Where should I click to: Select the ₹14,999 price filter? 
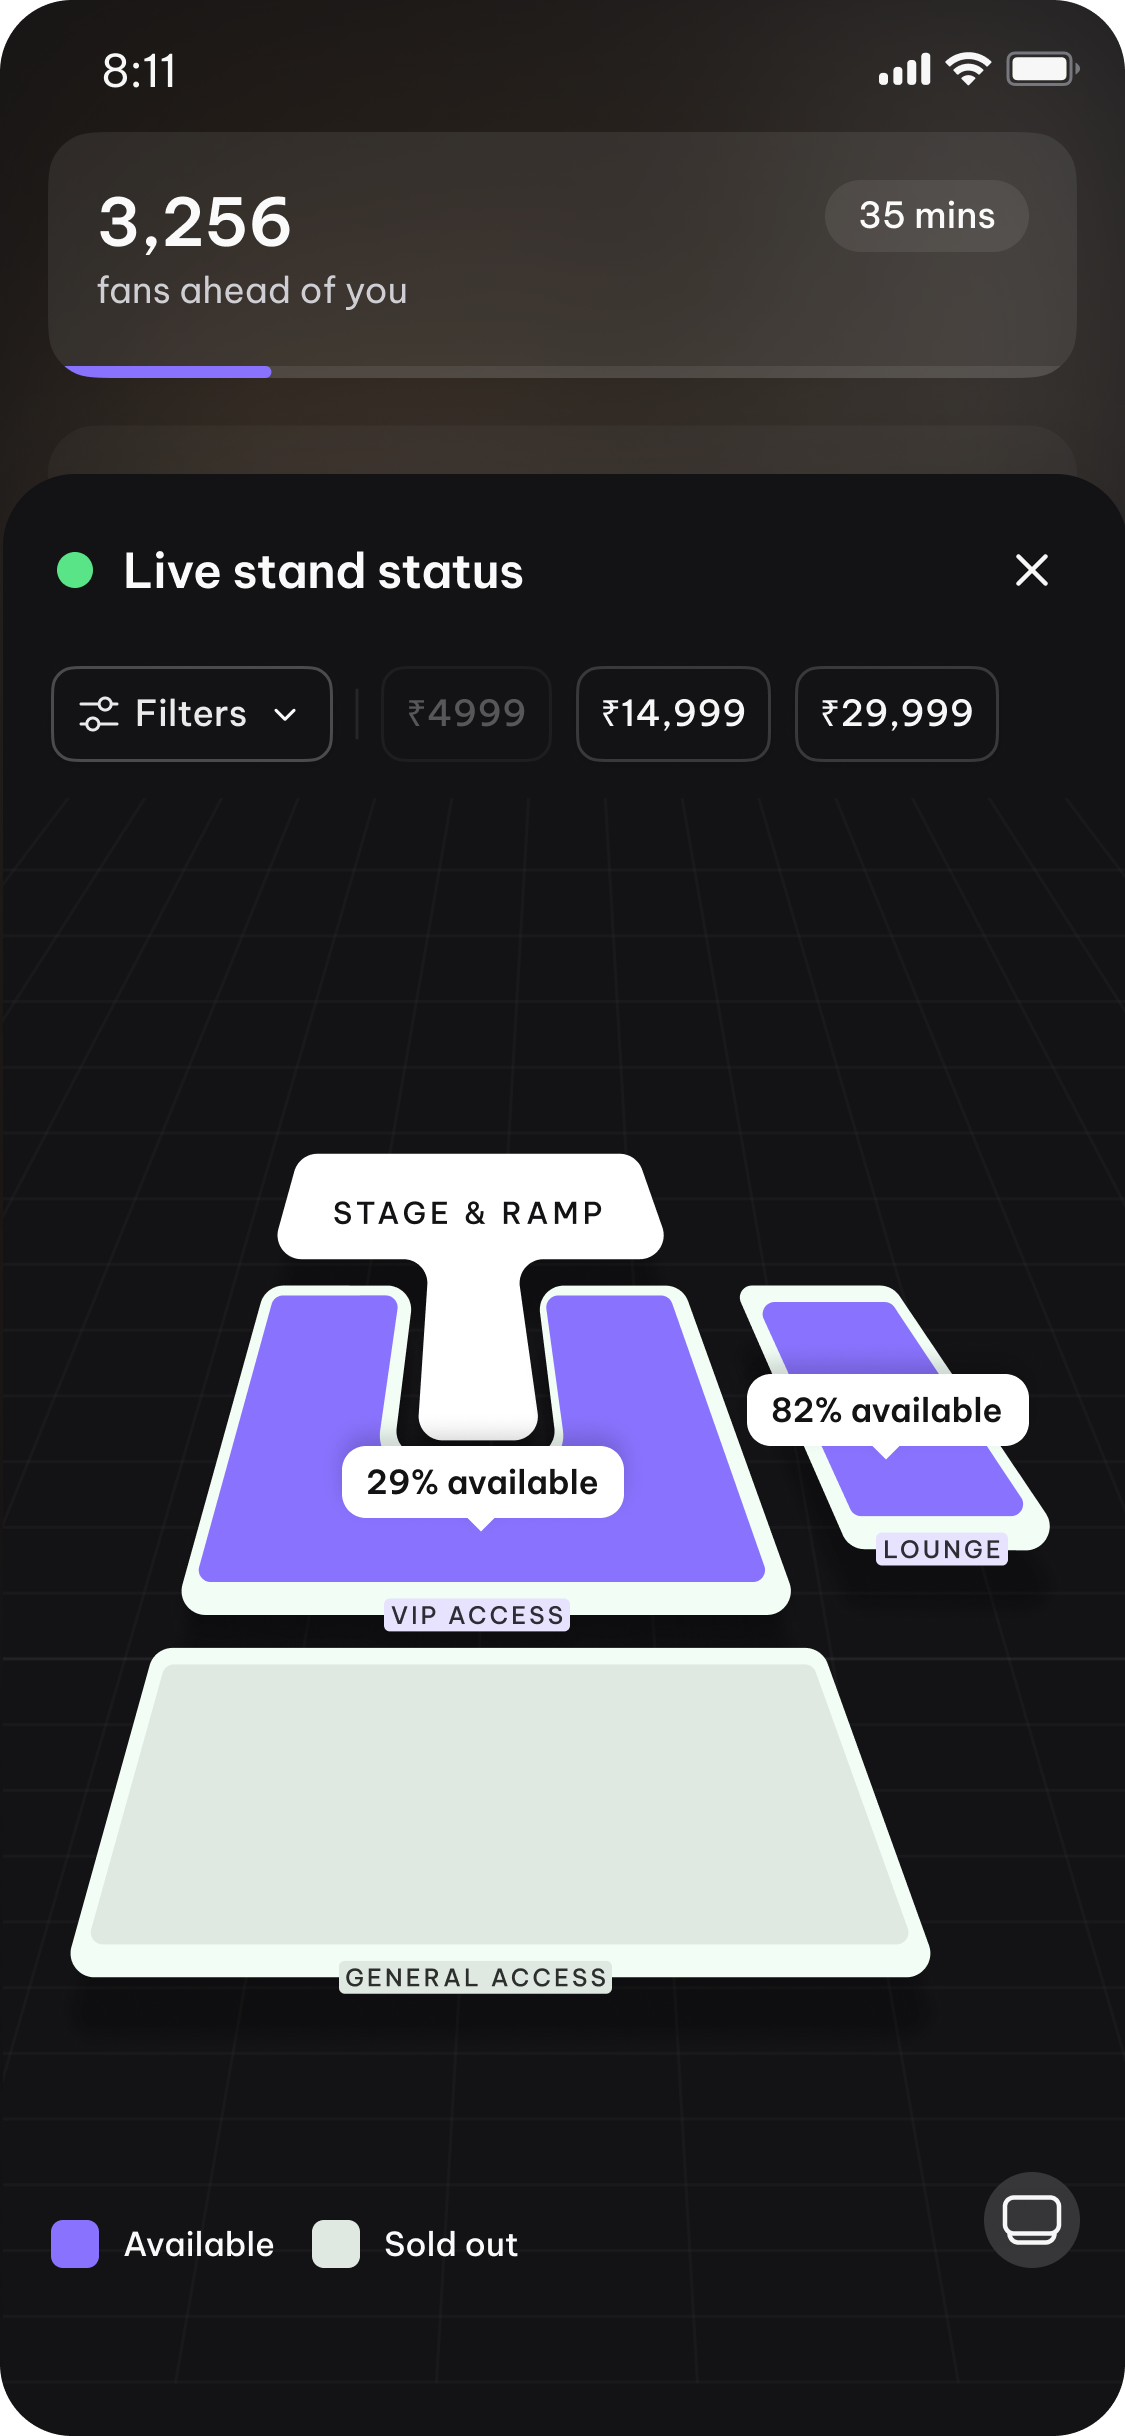click(673, 714)
